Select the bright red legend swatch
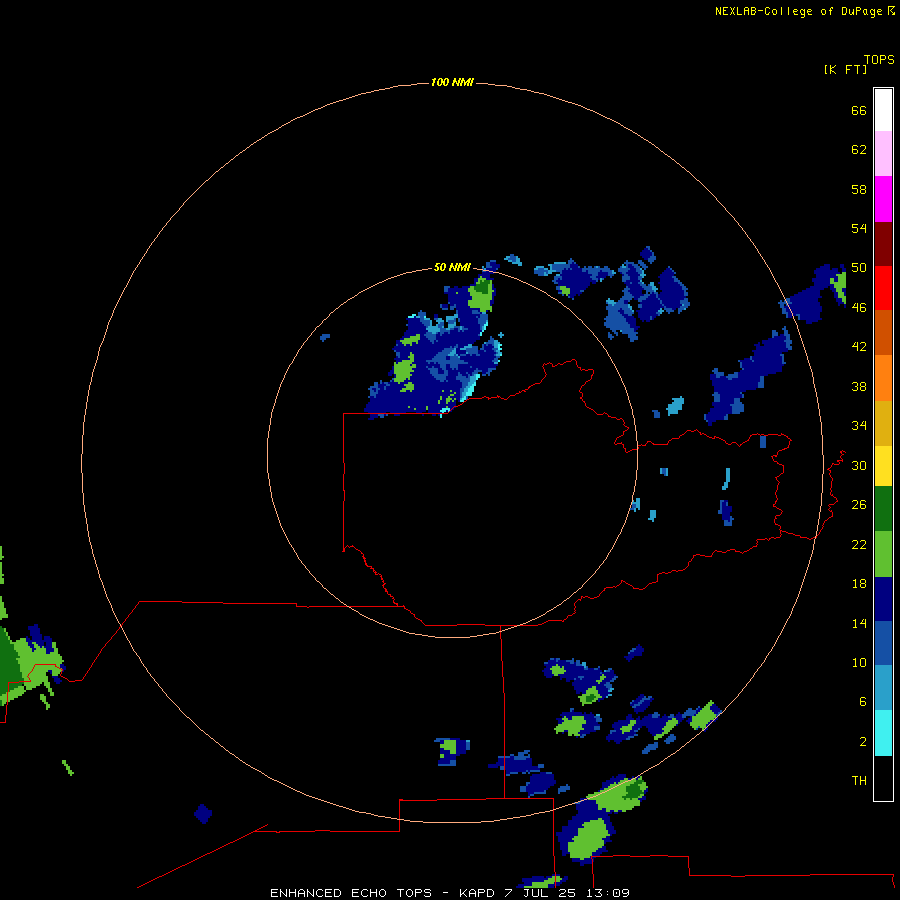 pyautogui.click(x=883, y=288)
